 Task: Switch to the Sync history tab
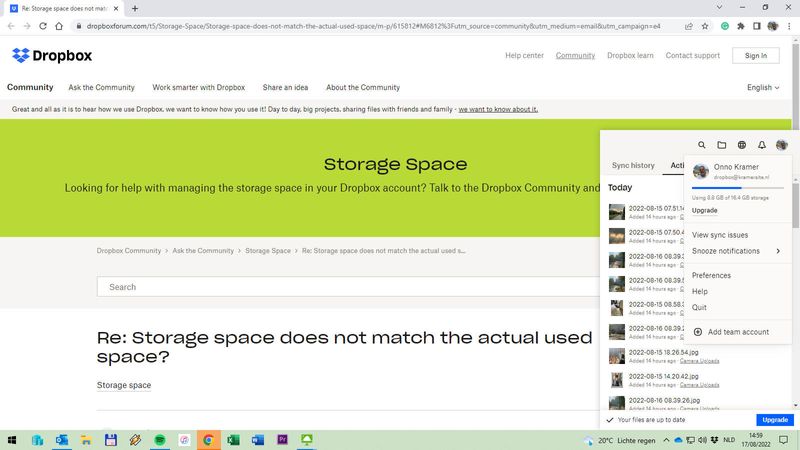tap(633, 165)
